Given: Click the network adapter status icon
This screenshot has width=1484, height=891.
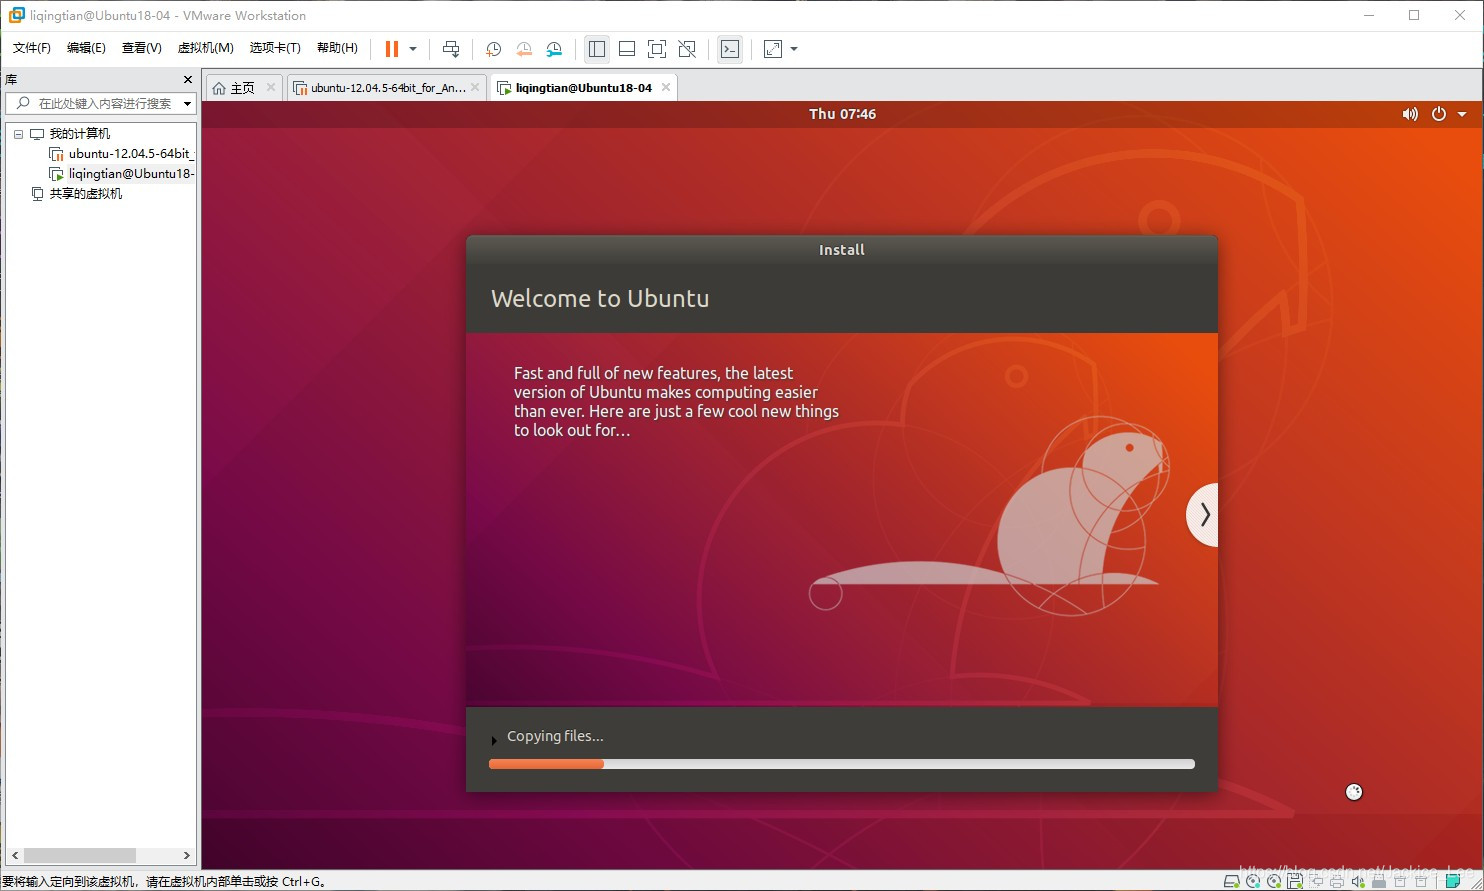Looking at the screenshot, I should click(x=1316, y=881).
